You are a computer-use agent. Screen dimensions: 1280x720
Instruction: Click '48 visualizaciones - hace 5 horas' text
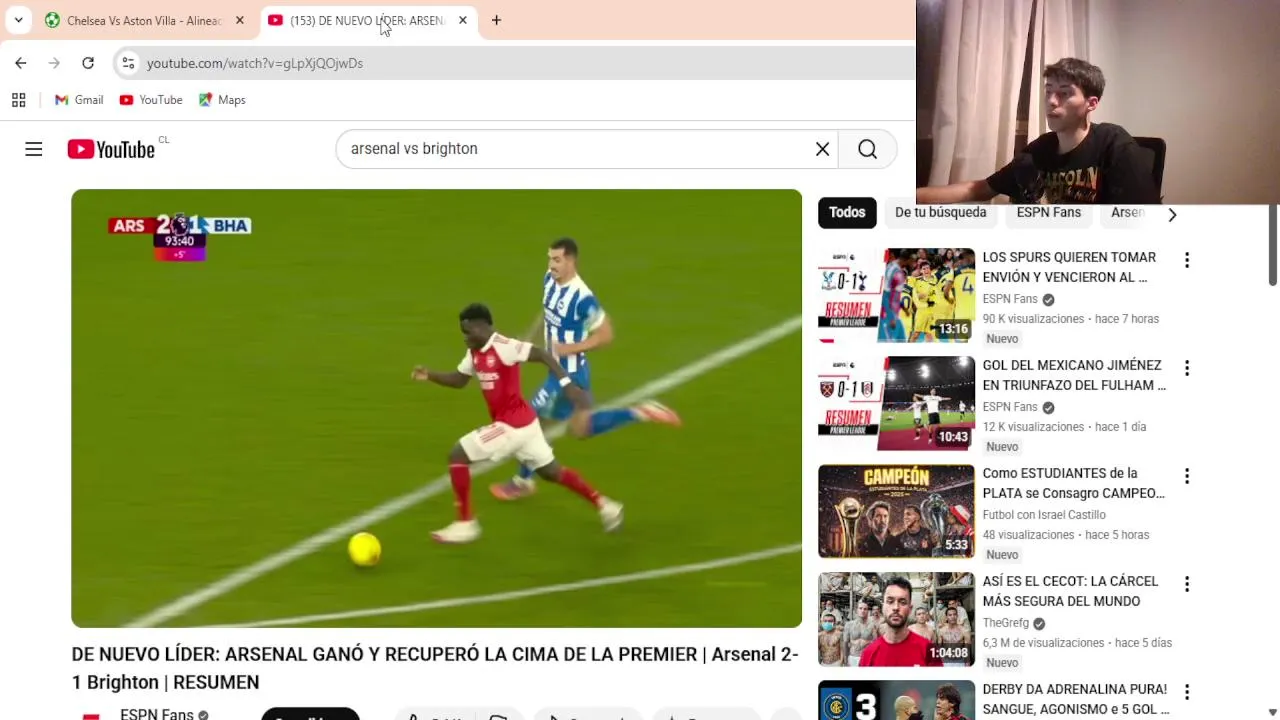point(1066,535)
